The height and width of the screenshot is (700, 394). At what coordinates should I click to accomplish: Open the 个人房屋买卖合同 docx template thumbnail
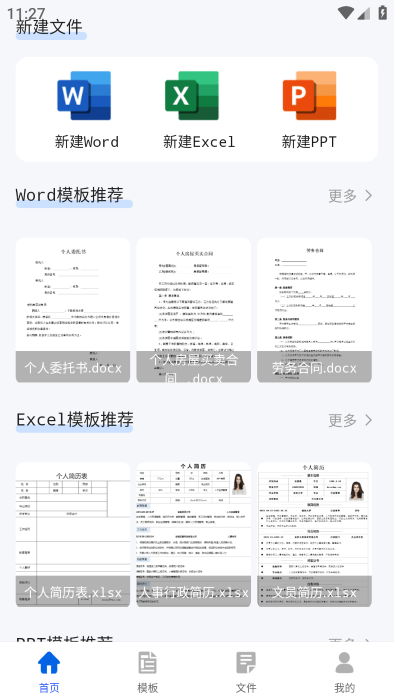(x=194, y=310)
